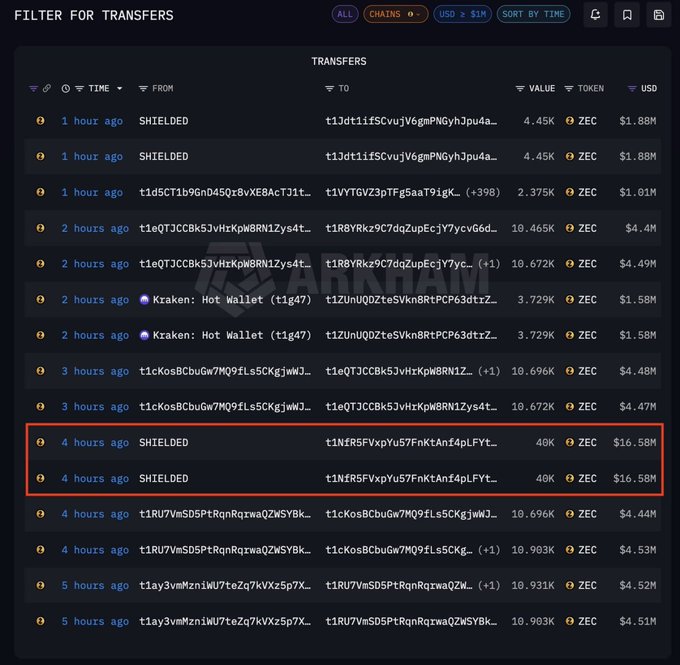Click the purple filter icon in header row
680x665 pixels.
33,88
